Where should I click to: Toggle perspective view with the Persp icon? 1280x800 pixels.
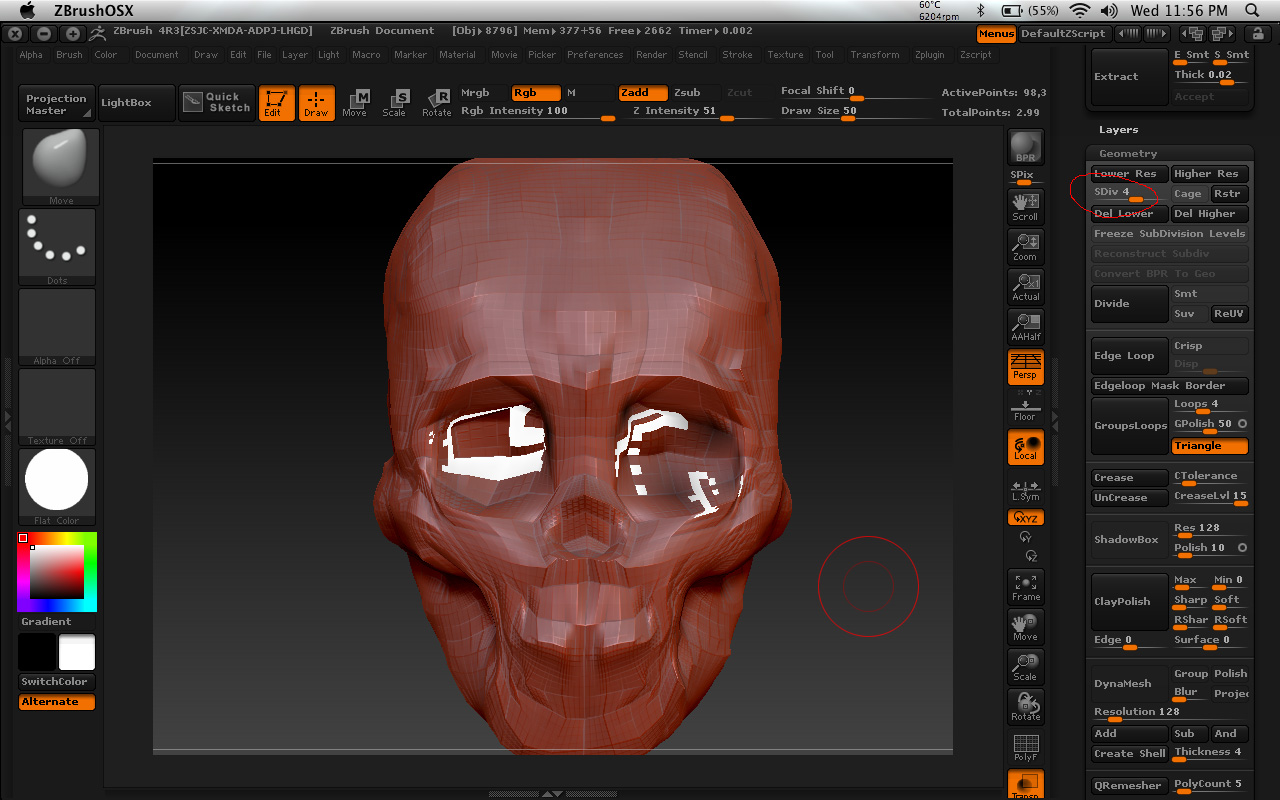pyautogui.click(x=1026, y=367)
